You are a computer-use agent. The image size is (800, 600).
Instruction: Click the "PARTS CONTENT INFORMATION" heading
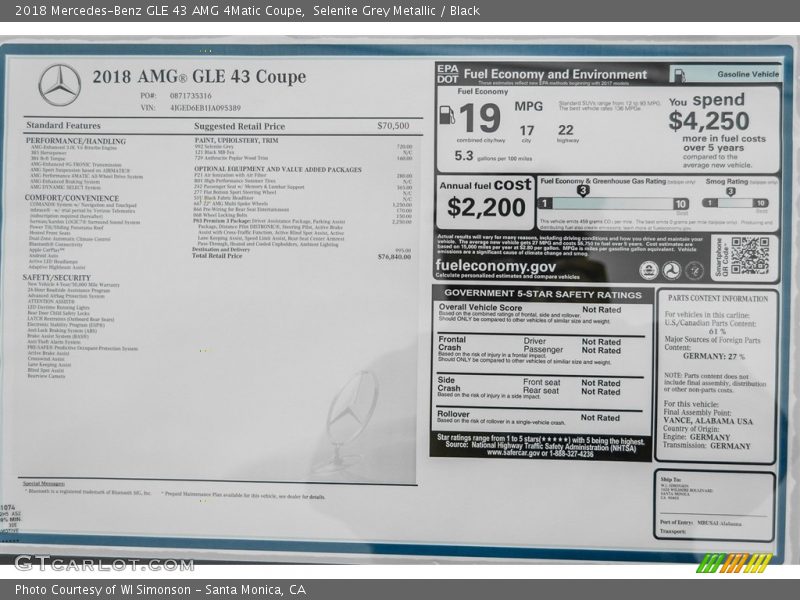718,298
